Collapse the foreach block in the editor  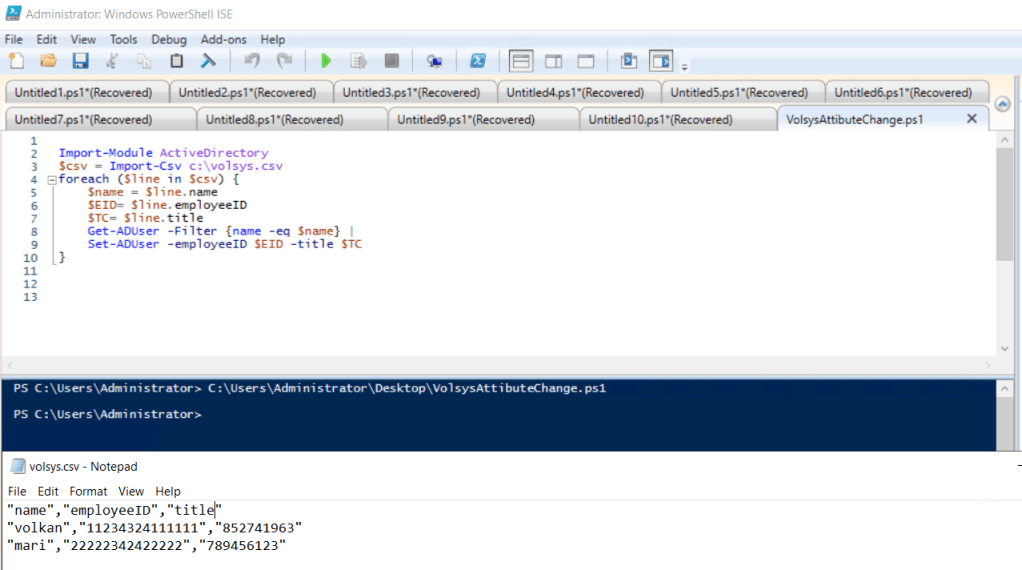52,180
